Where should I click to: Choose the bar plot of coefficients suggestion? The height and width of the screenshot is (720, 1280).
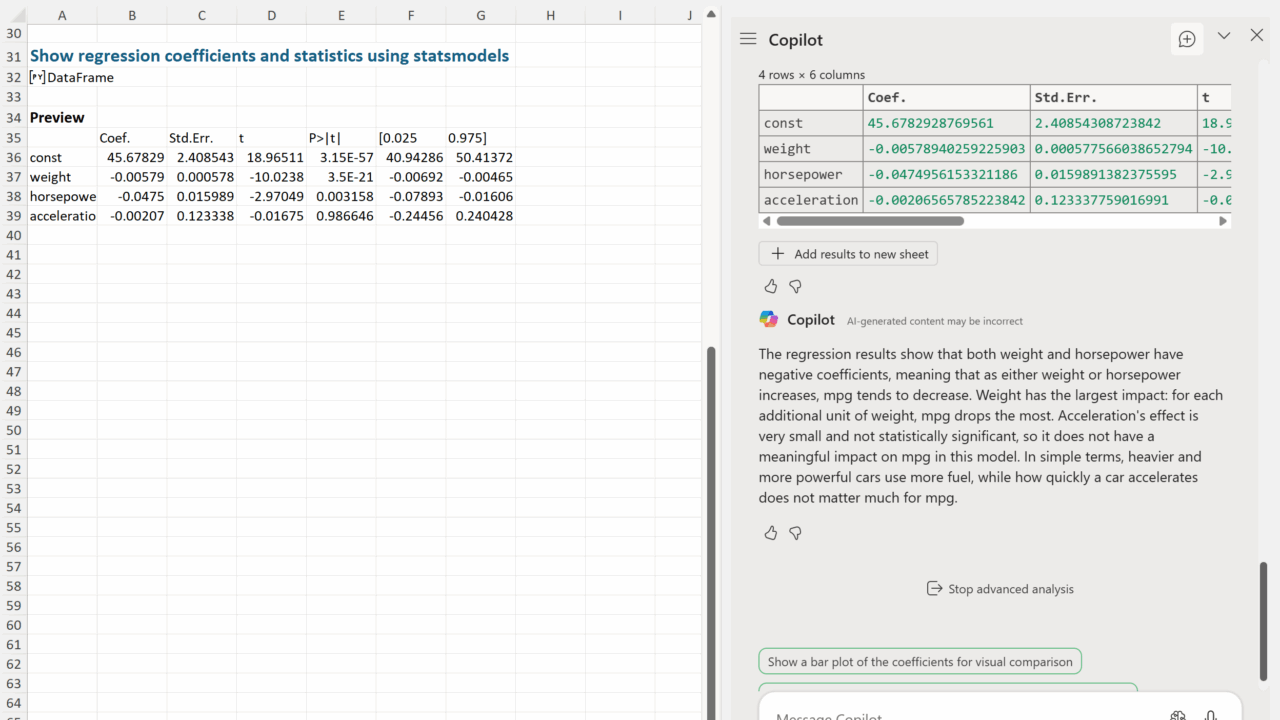919,662
